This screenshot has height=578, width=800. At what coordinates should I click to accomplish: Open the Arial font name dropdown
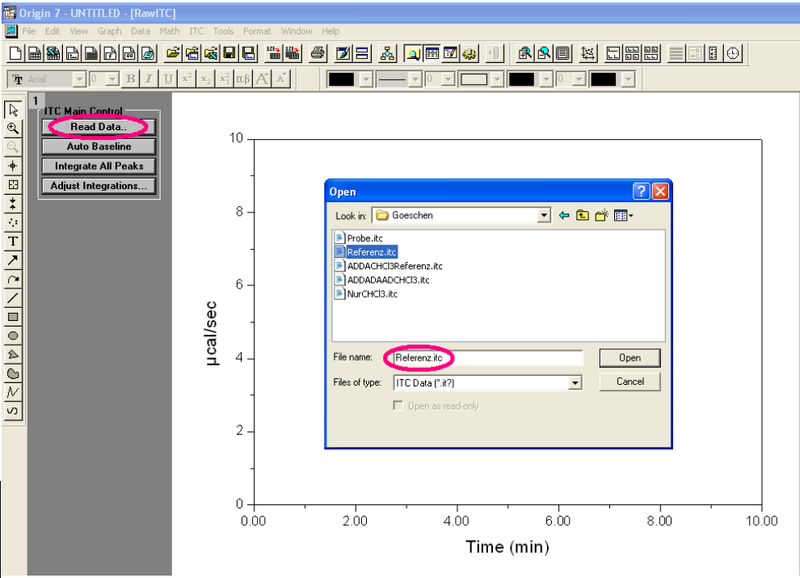tap(79, 79)
